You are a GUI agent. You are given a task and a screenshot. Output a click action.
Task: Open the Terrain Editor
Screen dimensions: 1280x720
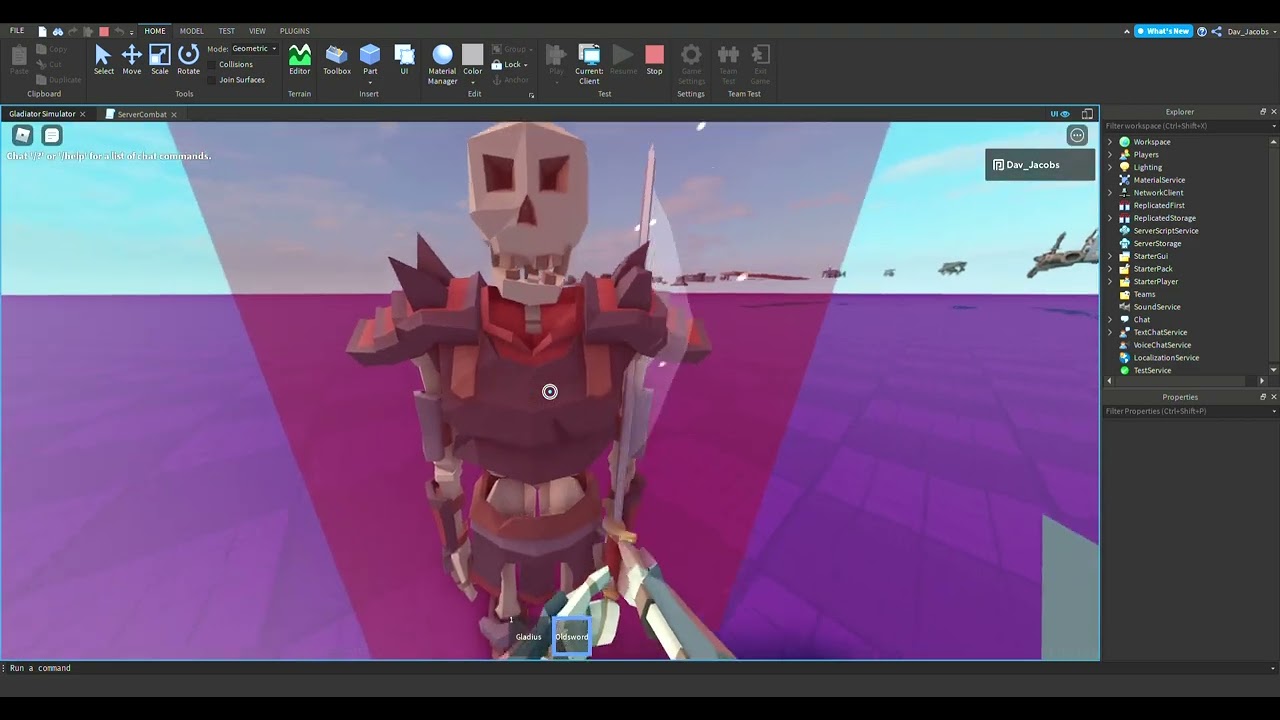(299, 59)
